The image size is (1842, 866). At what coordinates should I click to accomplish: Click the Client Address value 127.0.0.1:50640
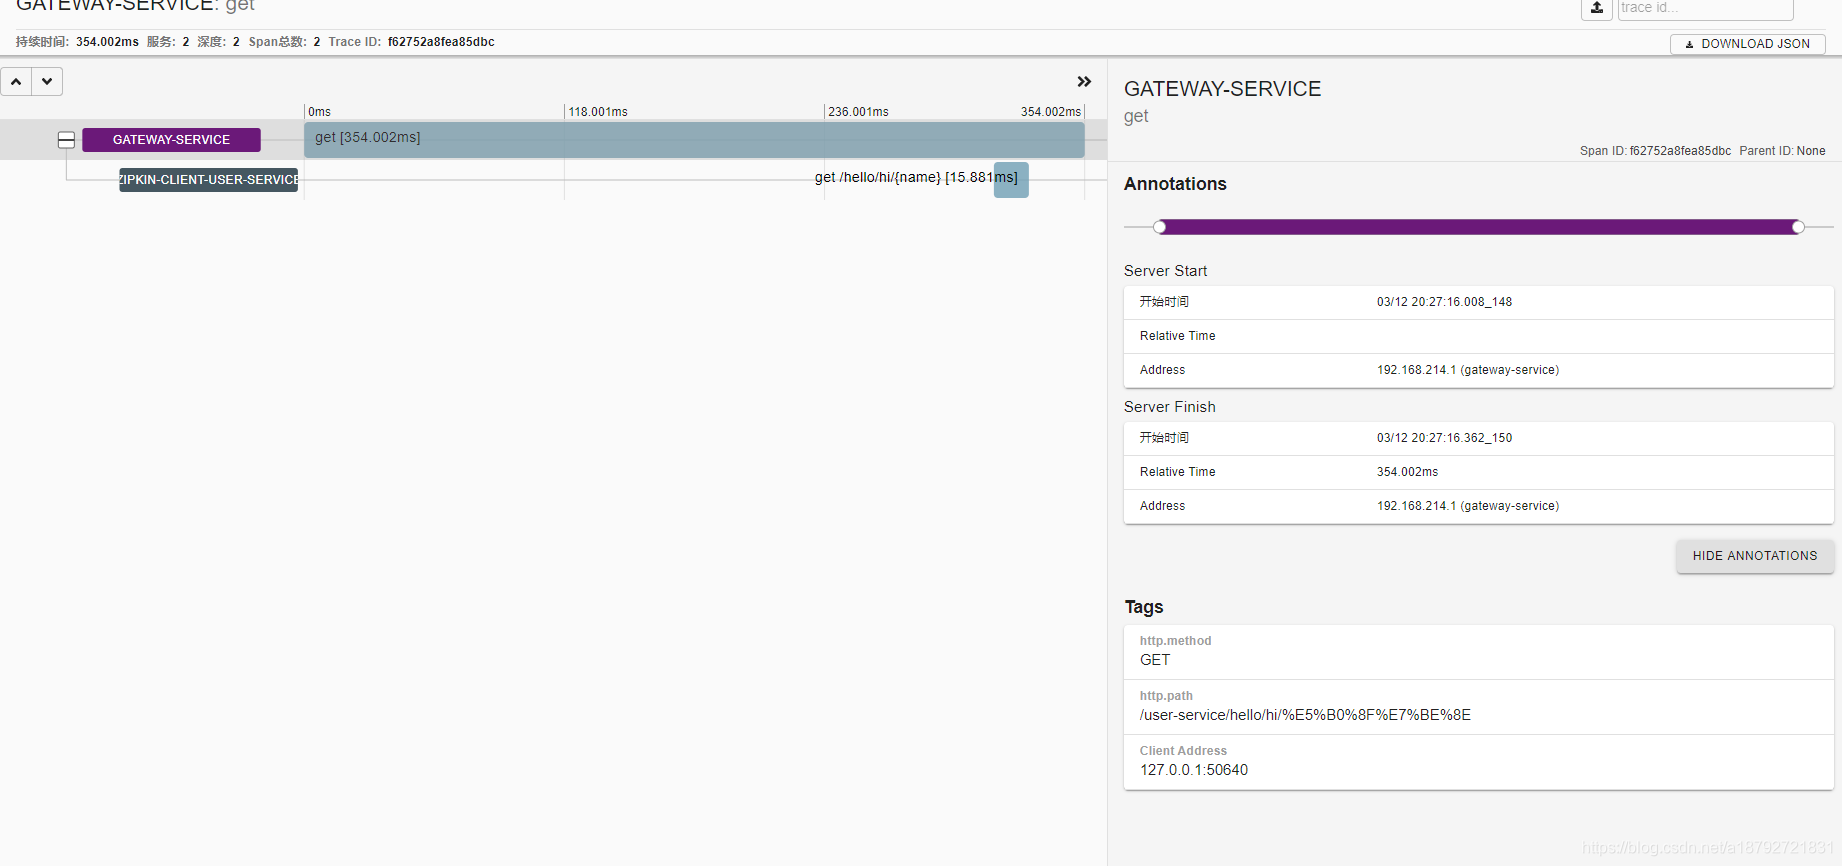[1194, 770]
